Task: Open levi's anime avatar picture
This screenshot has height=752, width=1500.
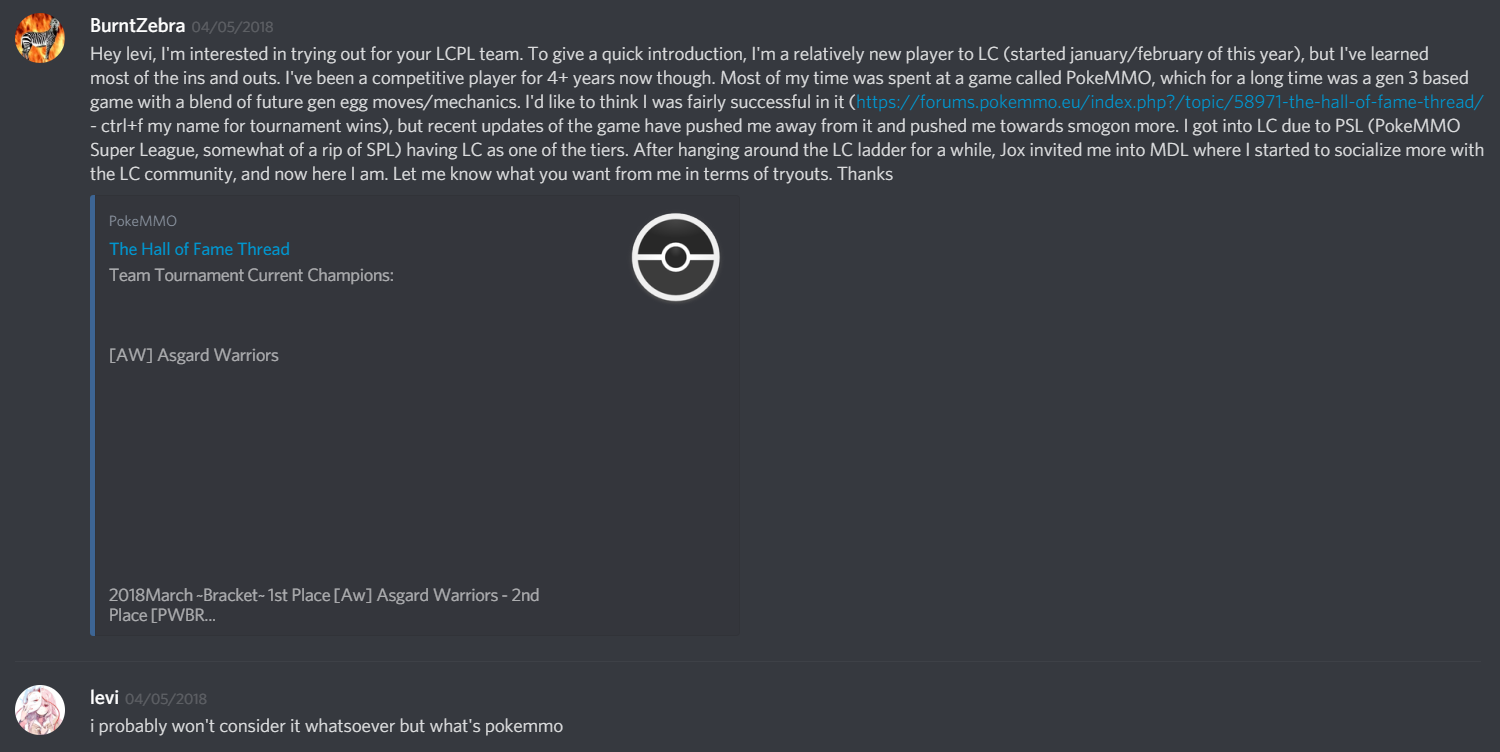Action: click(40, 711)
